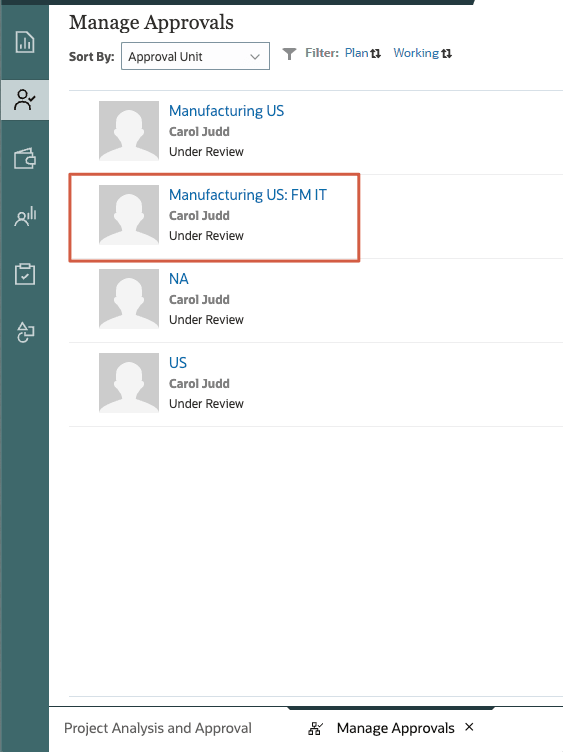Click the Sort By: label
This screenshot has height=752, width=563.
point(92,57)
